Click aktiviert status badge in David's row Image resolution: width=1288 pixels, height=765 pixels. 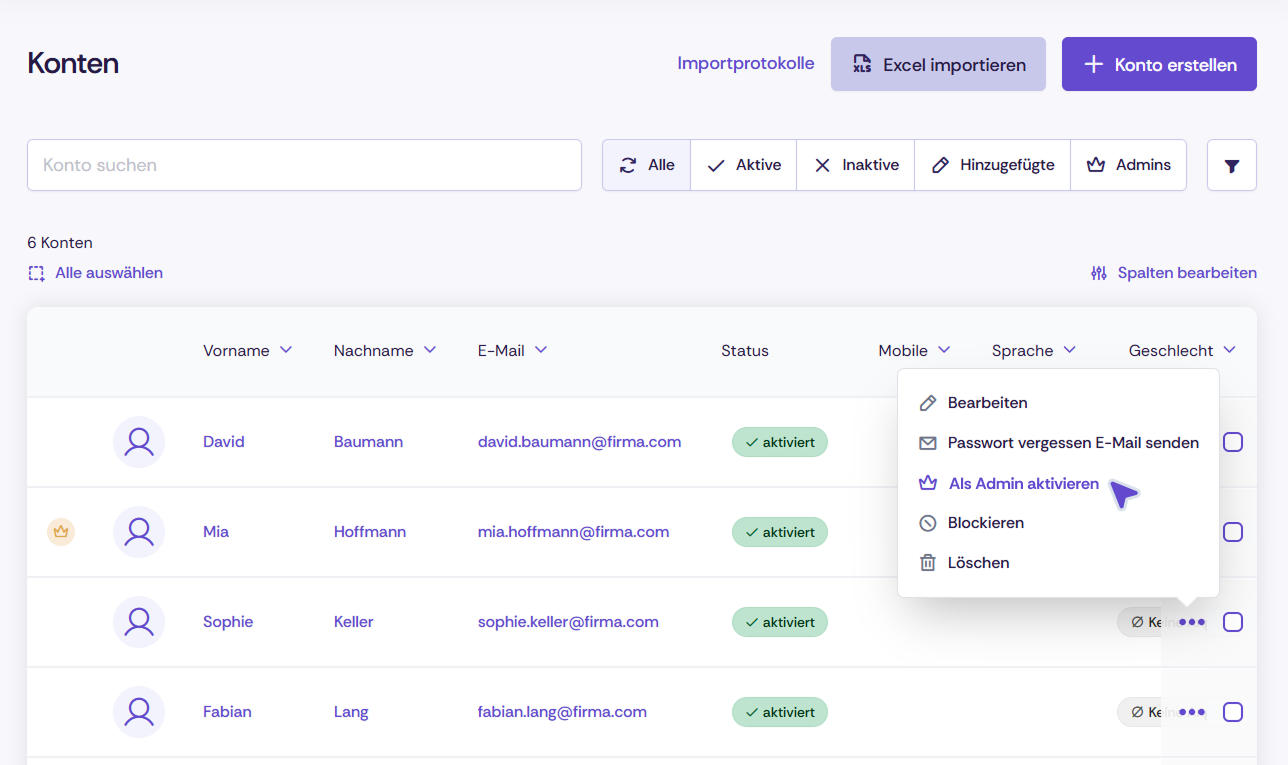780,442
